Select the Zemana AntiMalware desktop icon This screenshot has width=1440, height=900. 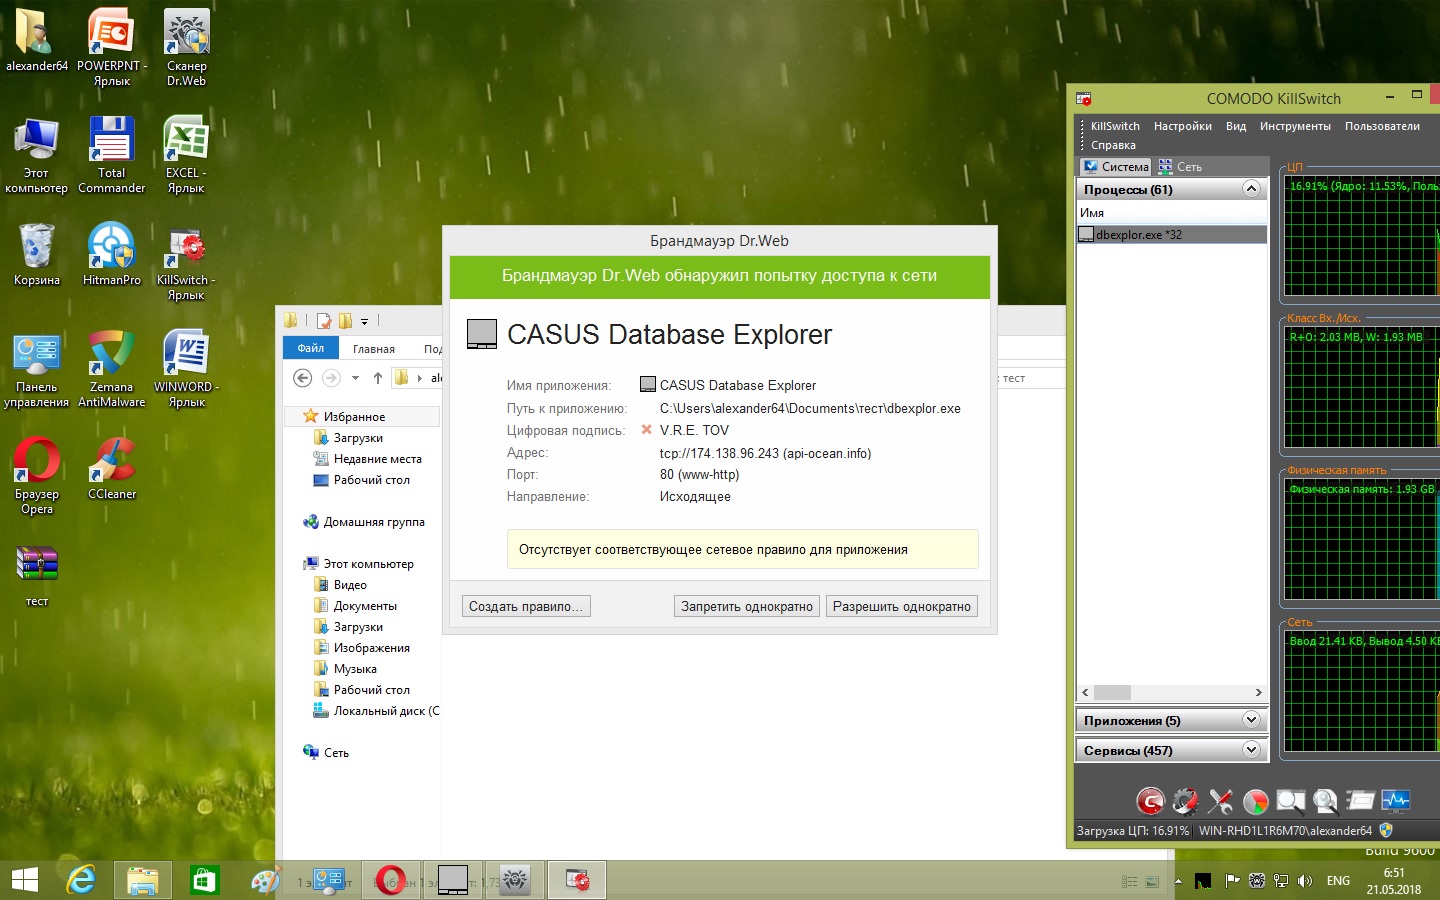112,369
